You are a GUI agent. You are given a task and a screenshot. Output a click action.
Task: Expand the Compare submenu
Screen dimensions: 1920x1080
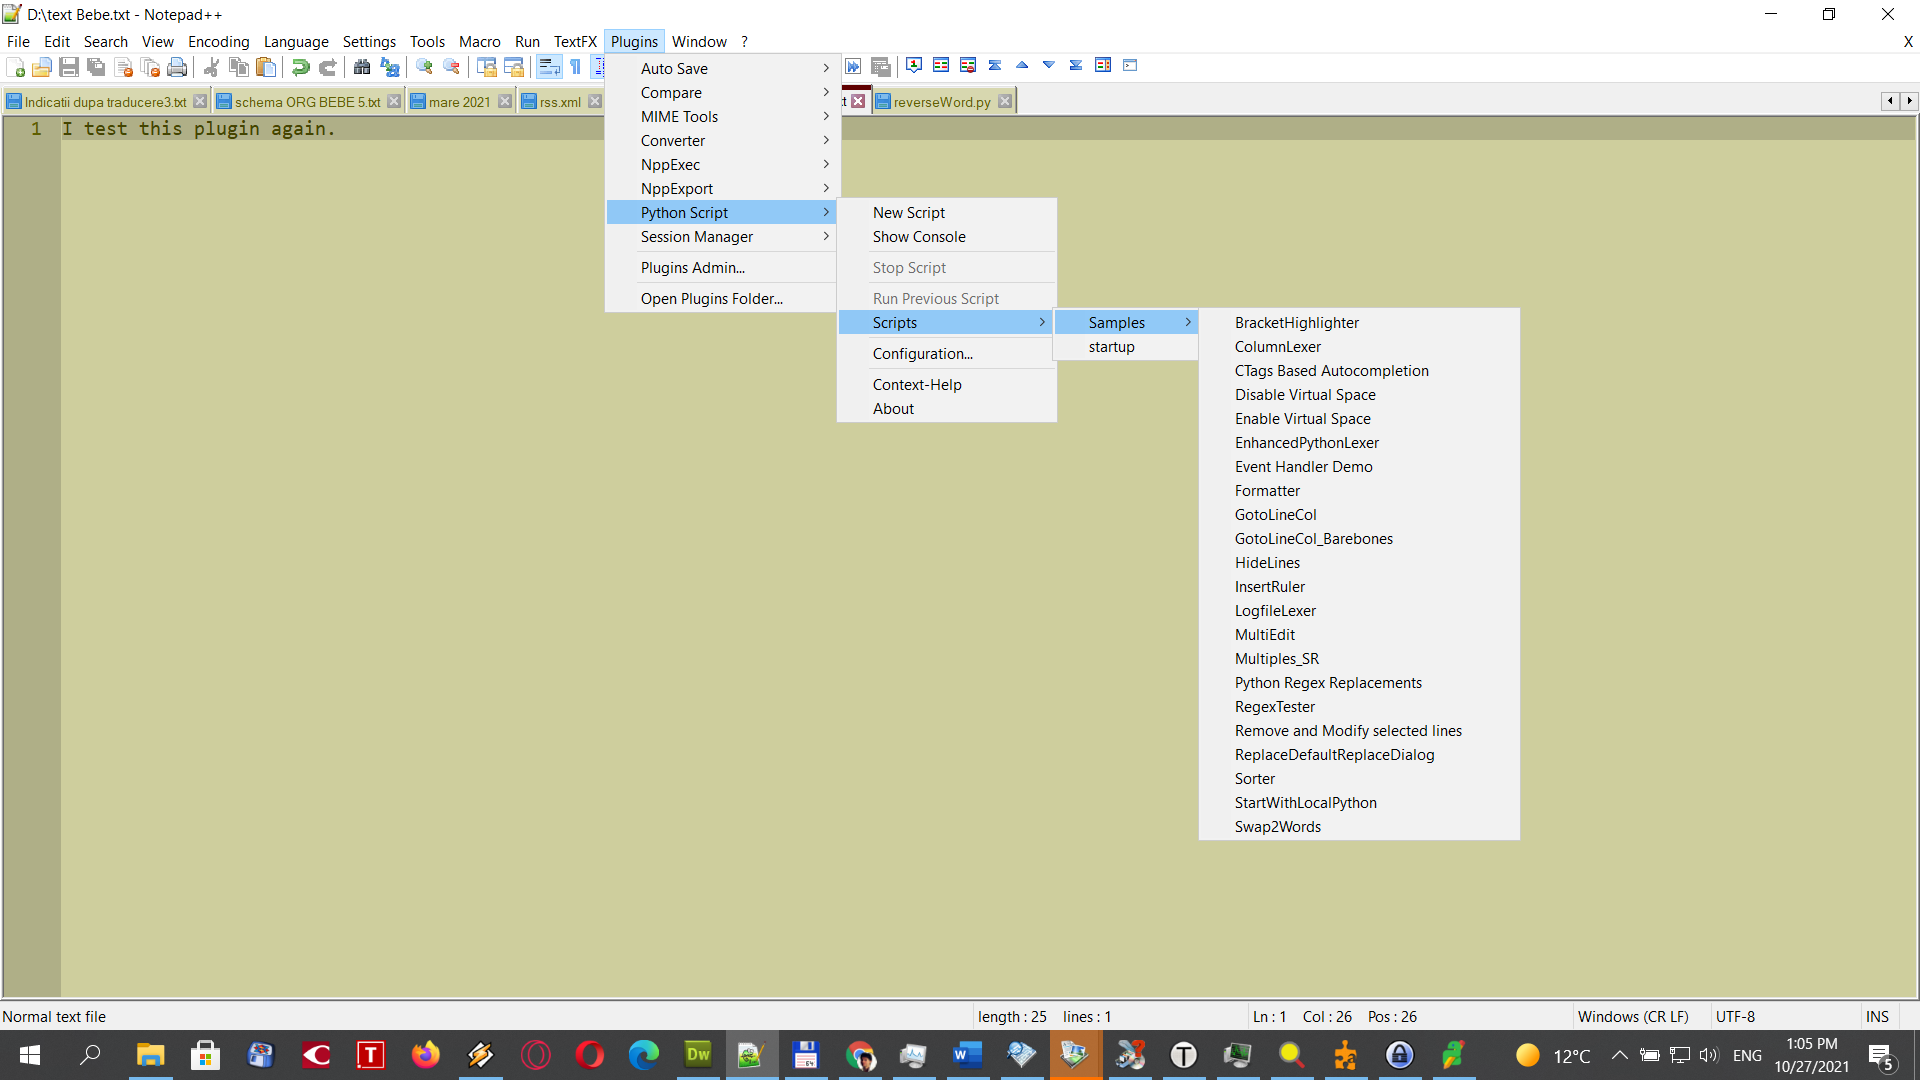coord(721,92)
